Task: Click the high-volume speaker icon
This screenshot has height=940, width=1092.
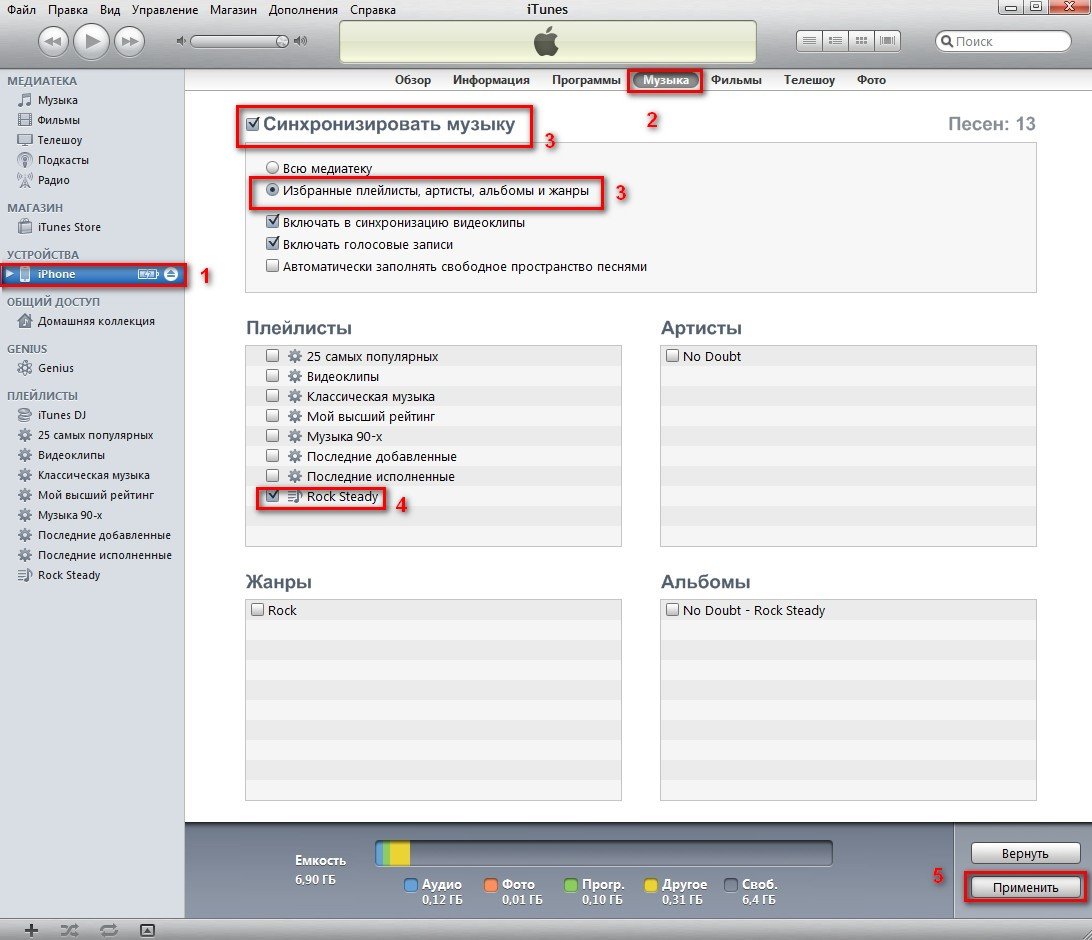Action: pos(300,41)
